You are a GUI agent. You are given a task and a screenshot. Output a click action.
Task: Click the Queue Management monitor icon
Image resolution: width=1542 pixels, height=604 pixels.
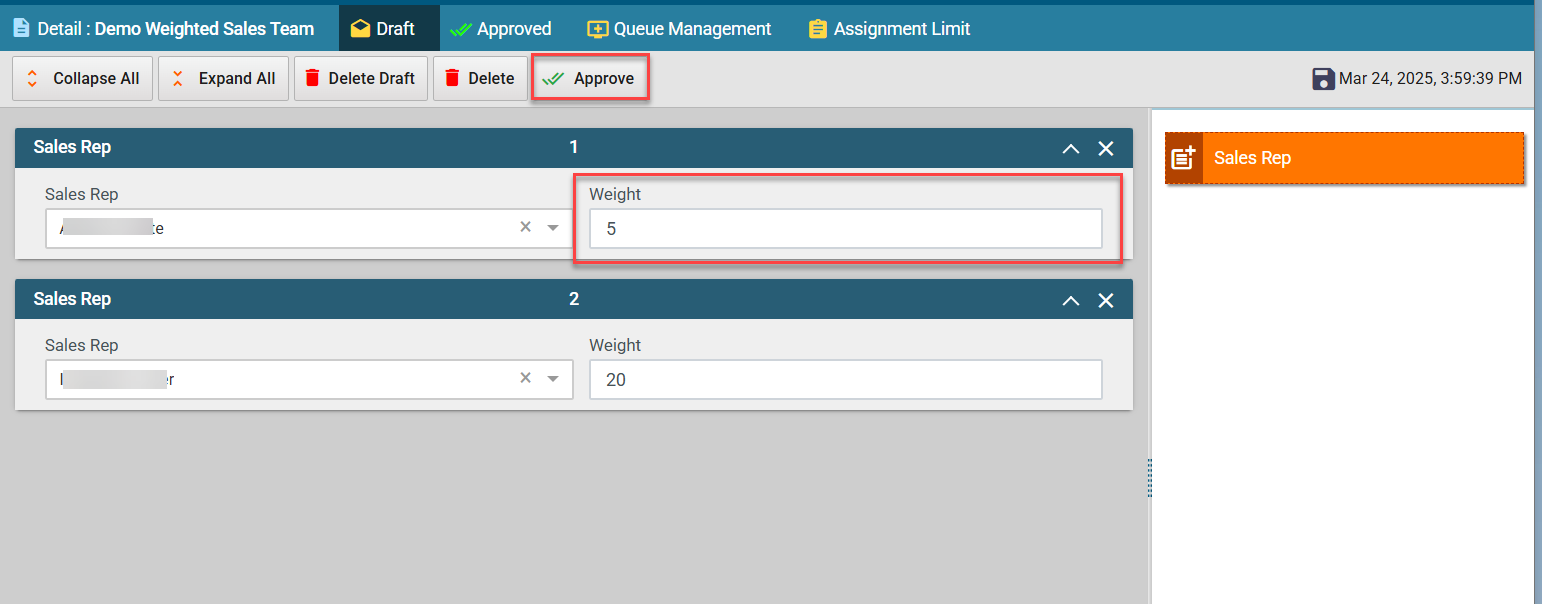tap(597, 29)
